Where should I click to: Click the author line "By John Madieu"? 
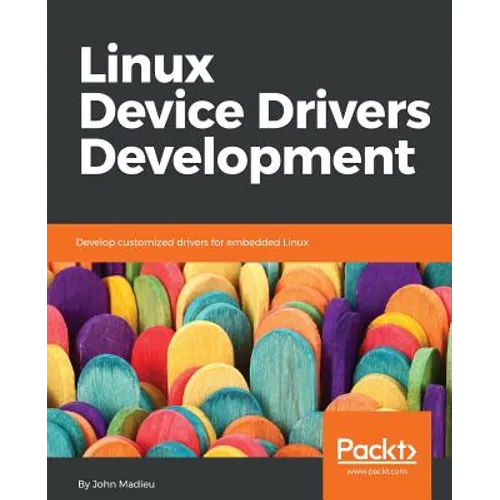116,484
